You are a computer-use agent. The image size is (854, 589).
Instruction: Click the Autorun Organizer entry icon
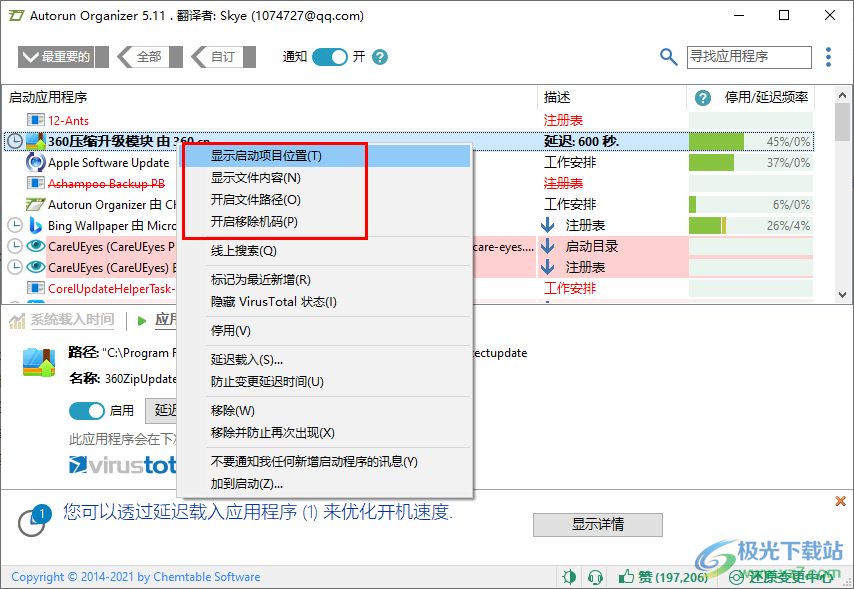point(35,204)
